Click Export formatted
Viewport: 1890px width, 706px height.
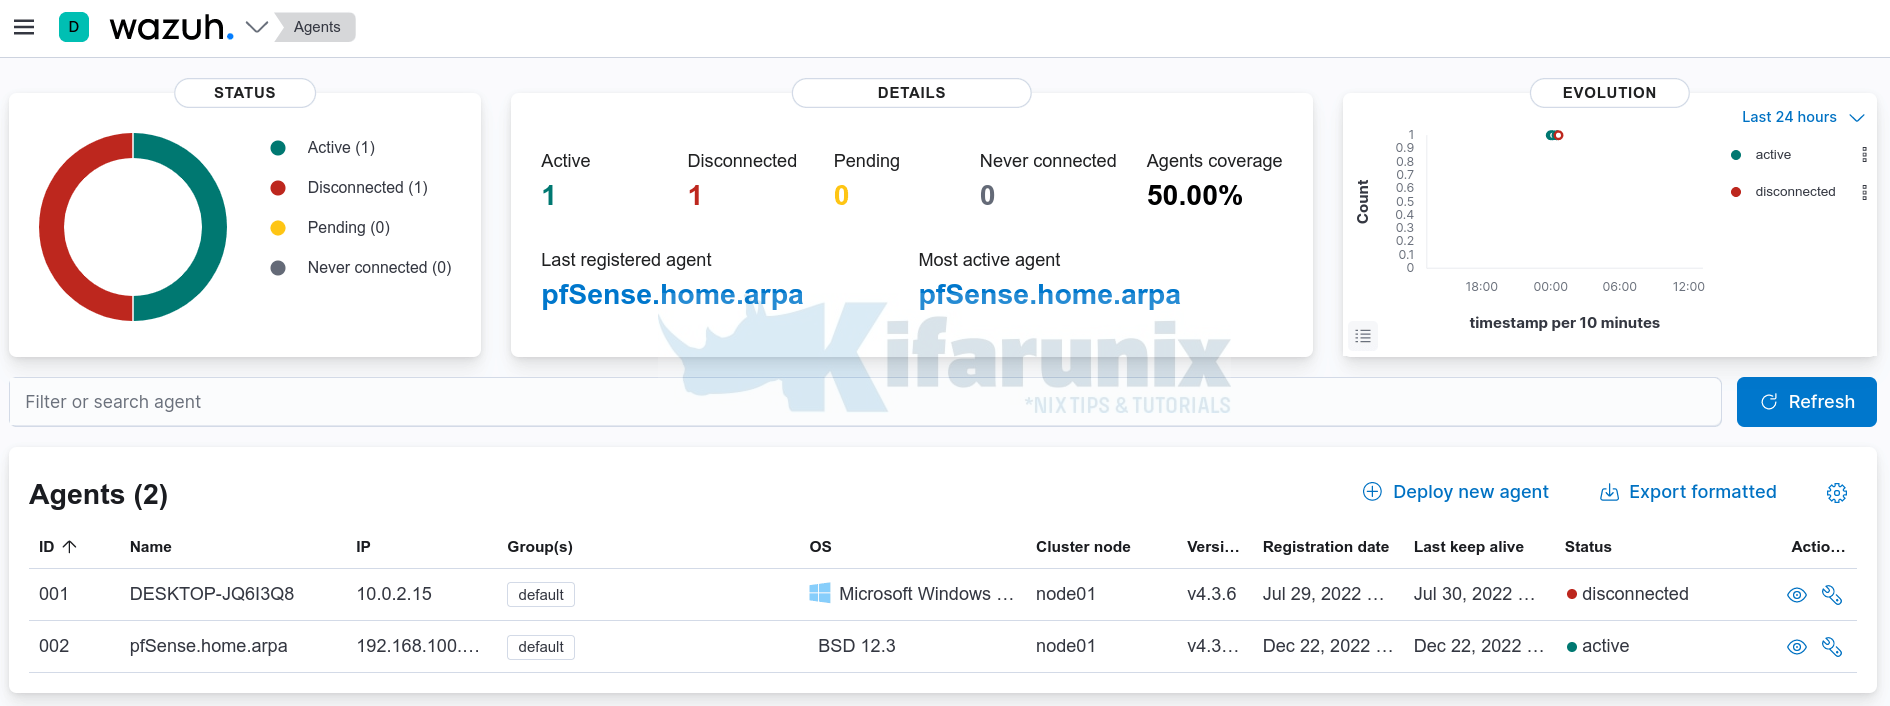[x=1688, y=492]
